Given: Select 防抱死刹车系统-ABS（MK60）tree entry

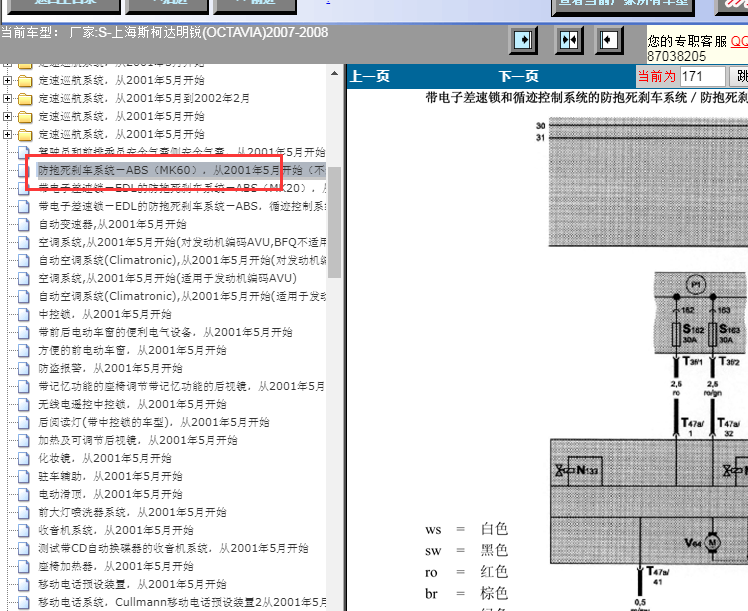Looking at the screenshot, I should click(181, 170).
